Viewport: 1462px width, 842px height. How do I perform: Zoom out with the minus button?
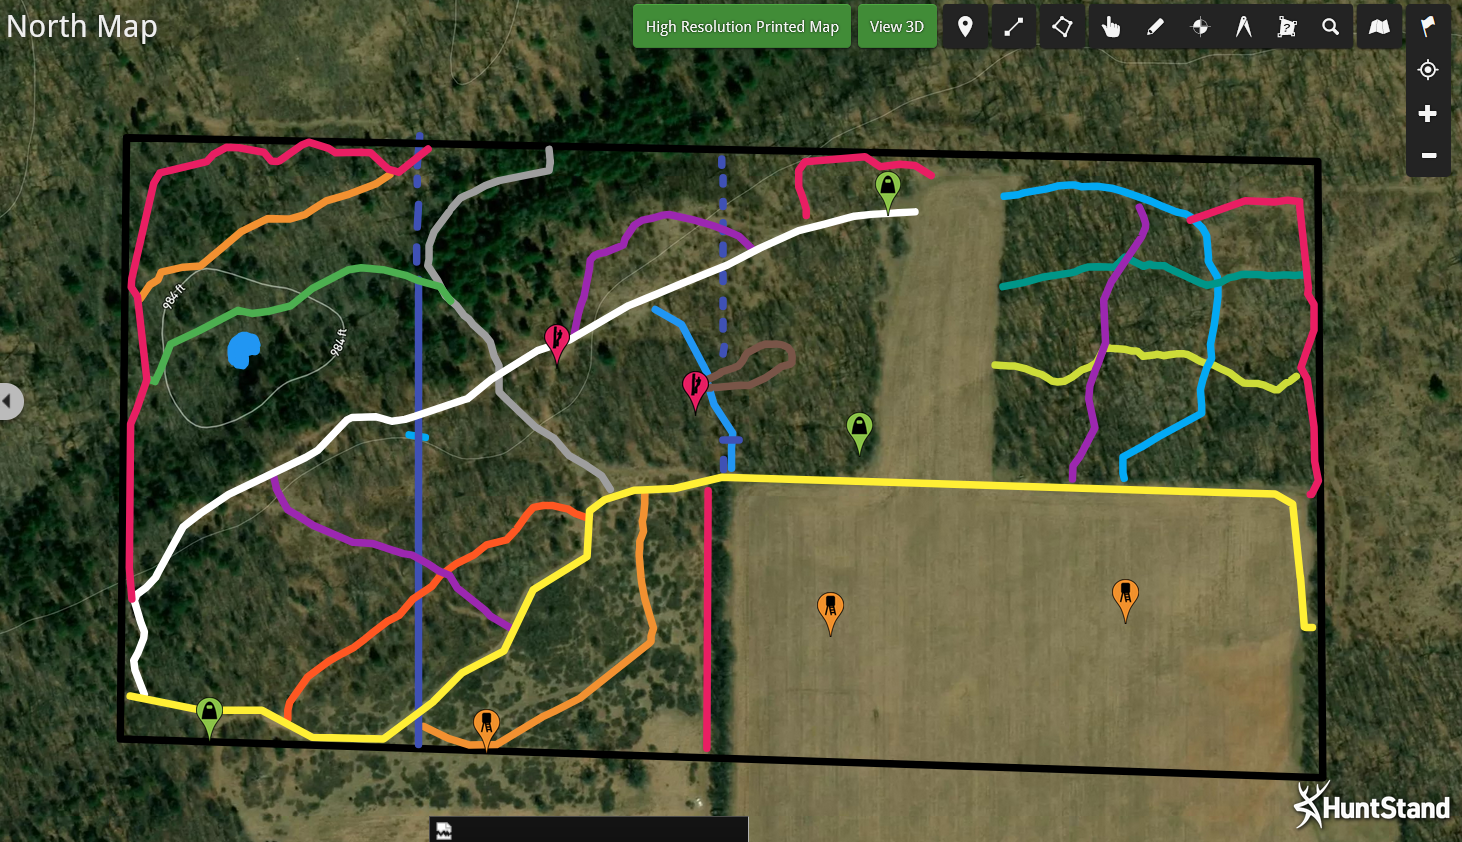coord(1428,155)
